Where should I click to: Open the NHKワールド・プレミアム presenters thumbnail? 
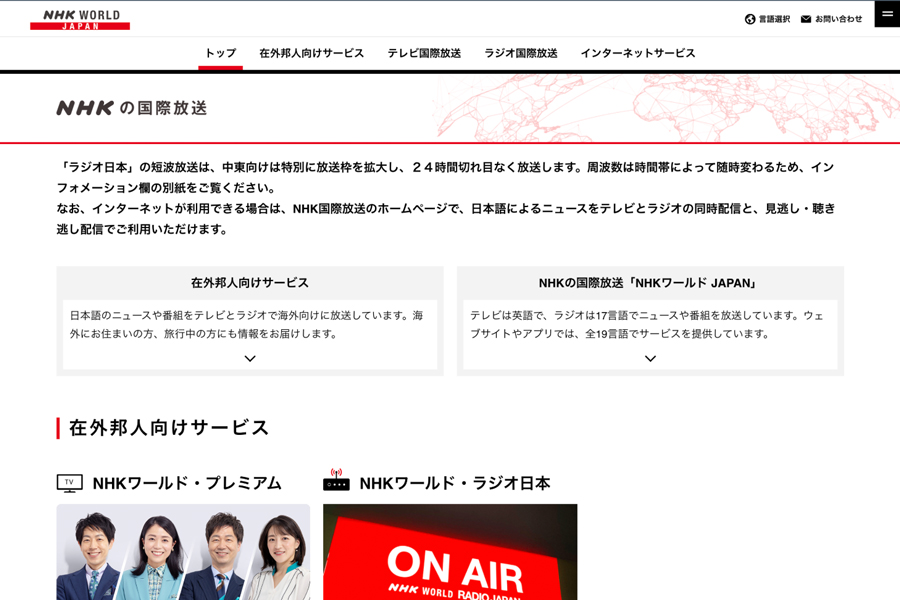coord(183,552)
